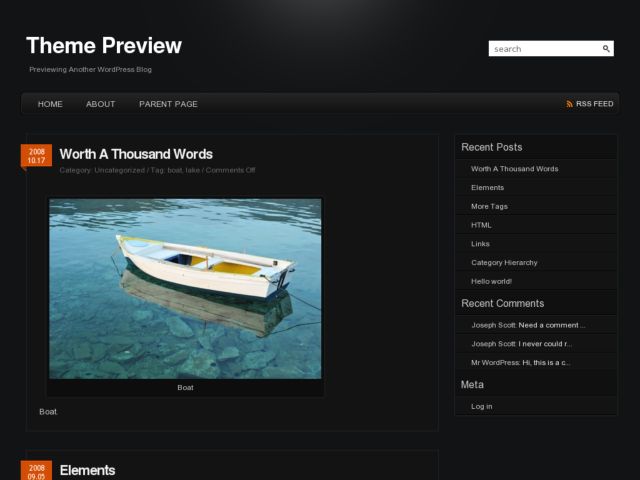Open More Tags recent post
This screenshot has width=640, height=480.
tap(489, 206)
